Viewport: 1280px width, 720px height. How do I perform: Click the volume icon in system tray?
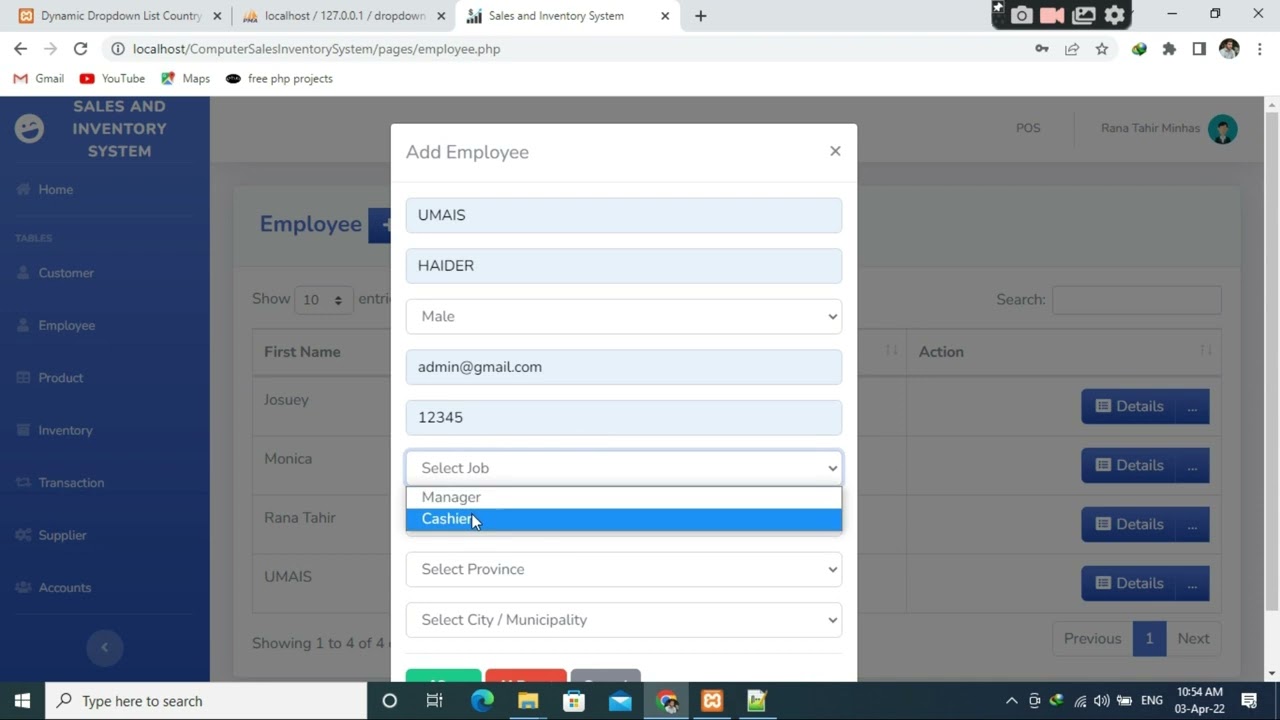coord(1101,701)
